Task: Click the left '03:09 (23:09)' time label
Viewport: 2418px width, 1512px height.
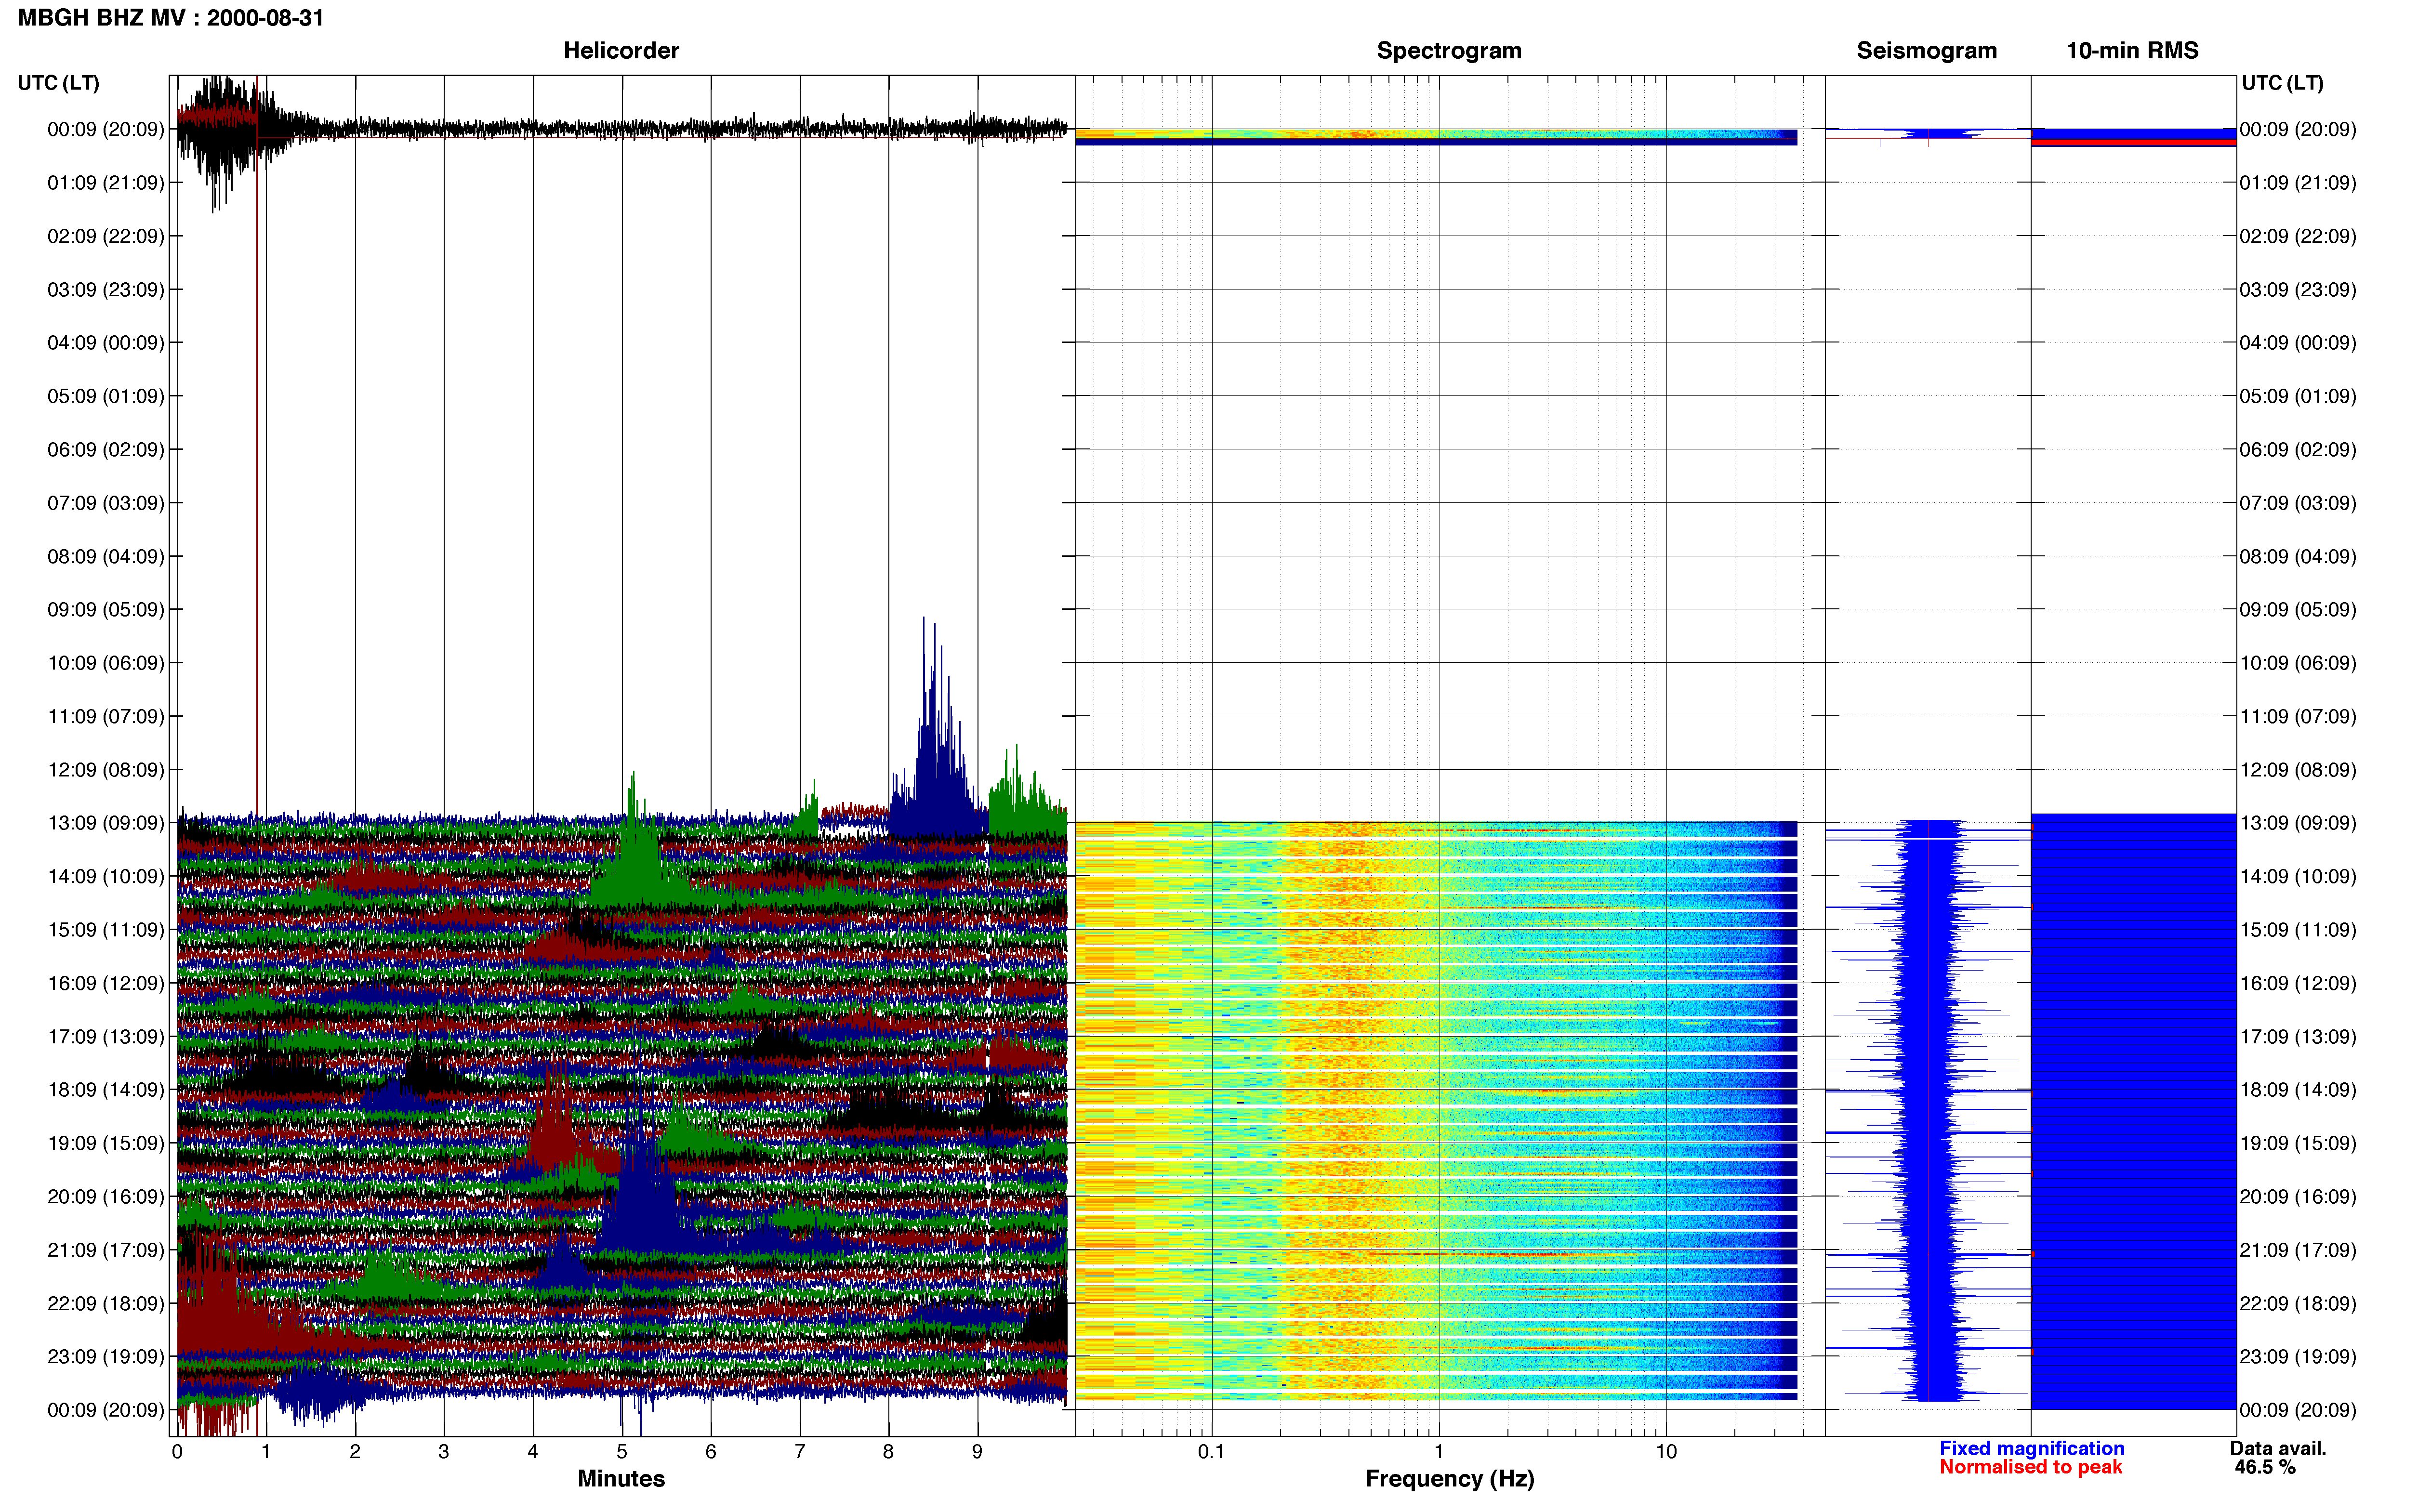Action: point(106,290)
